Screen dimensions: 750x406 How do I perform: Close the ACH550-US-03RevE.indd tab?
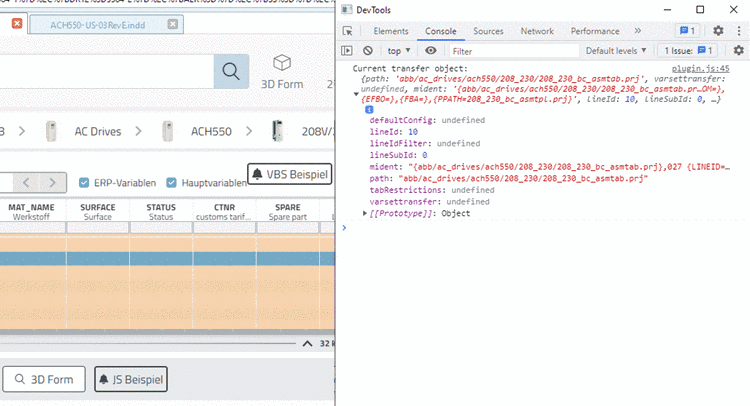[173, 24]
